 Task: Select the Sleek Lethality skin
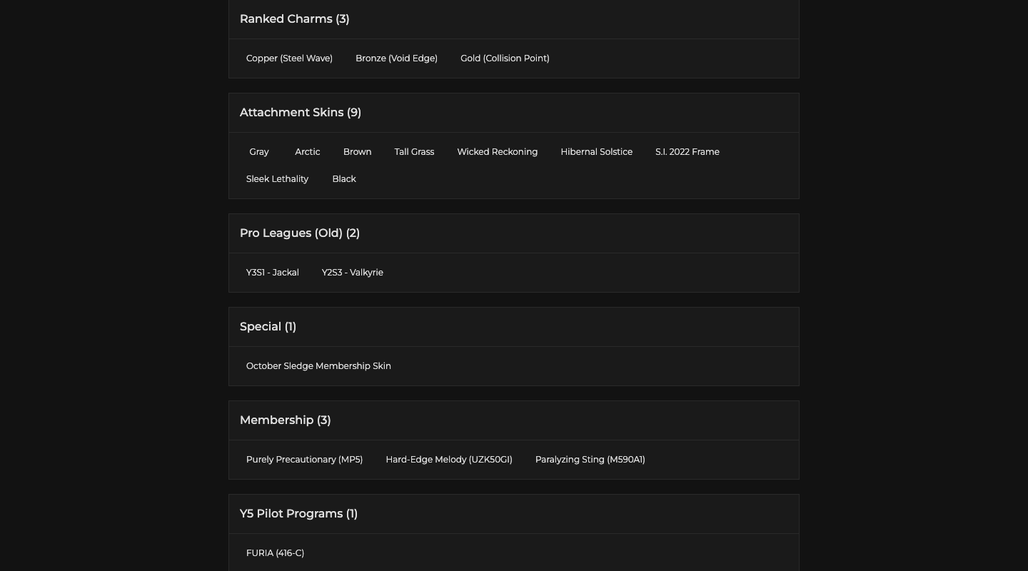[x=277, y=179]
